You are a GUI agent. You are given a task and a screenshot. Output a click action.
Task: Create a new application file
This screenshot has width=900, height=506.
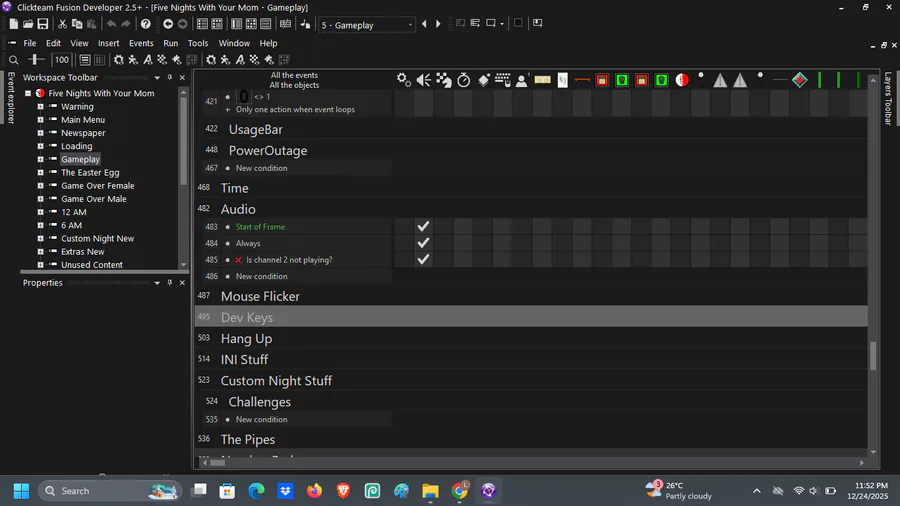[x=13, y=24]
